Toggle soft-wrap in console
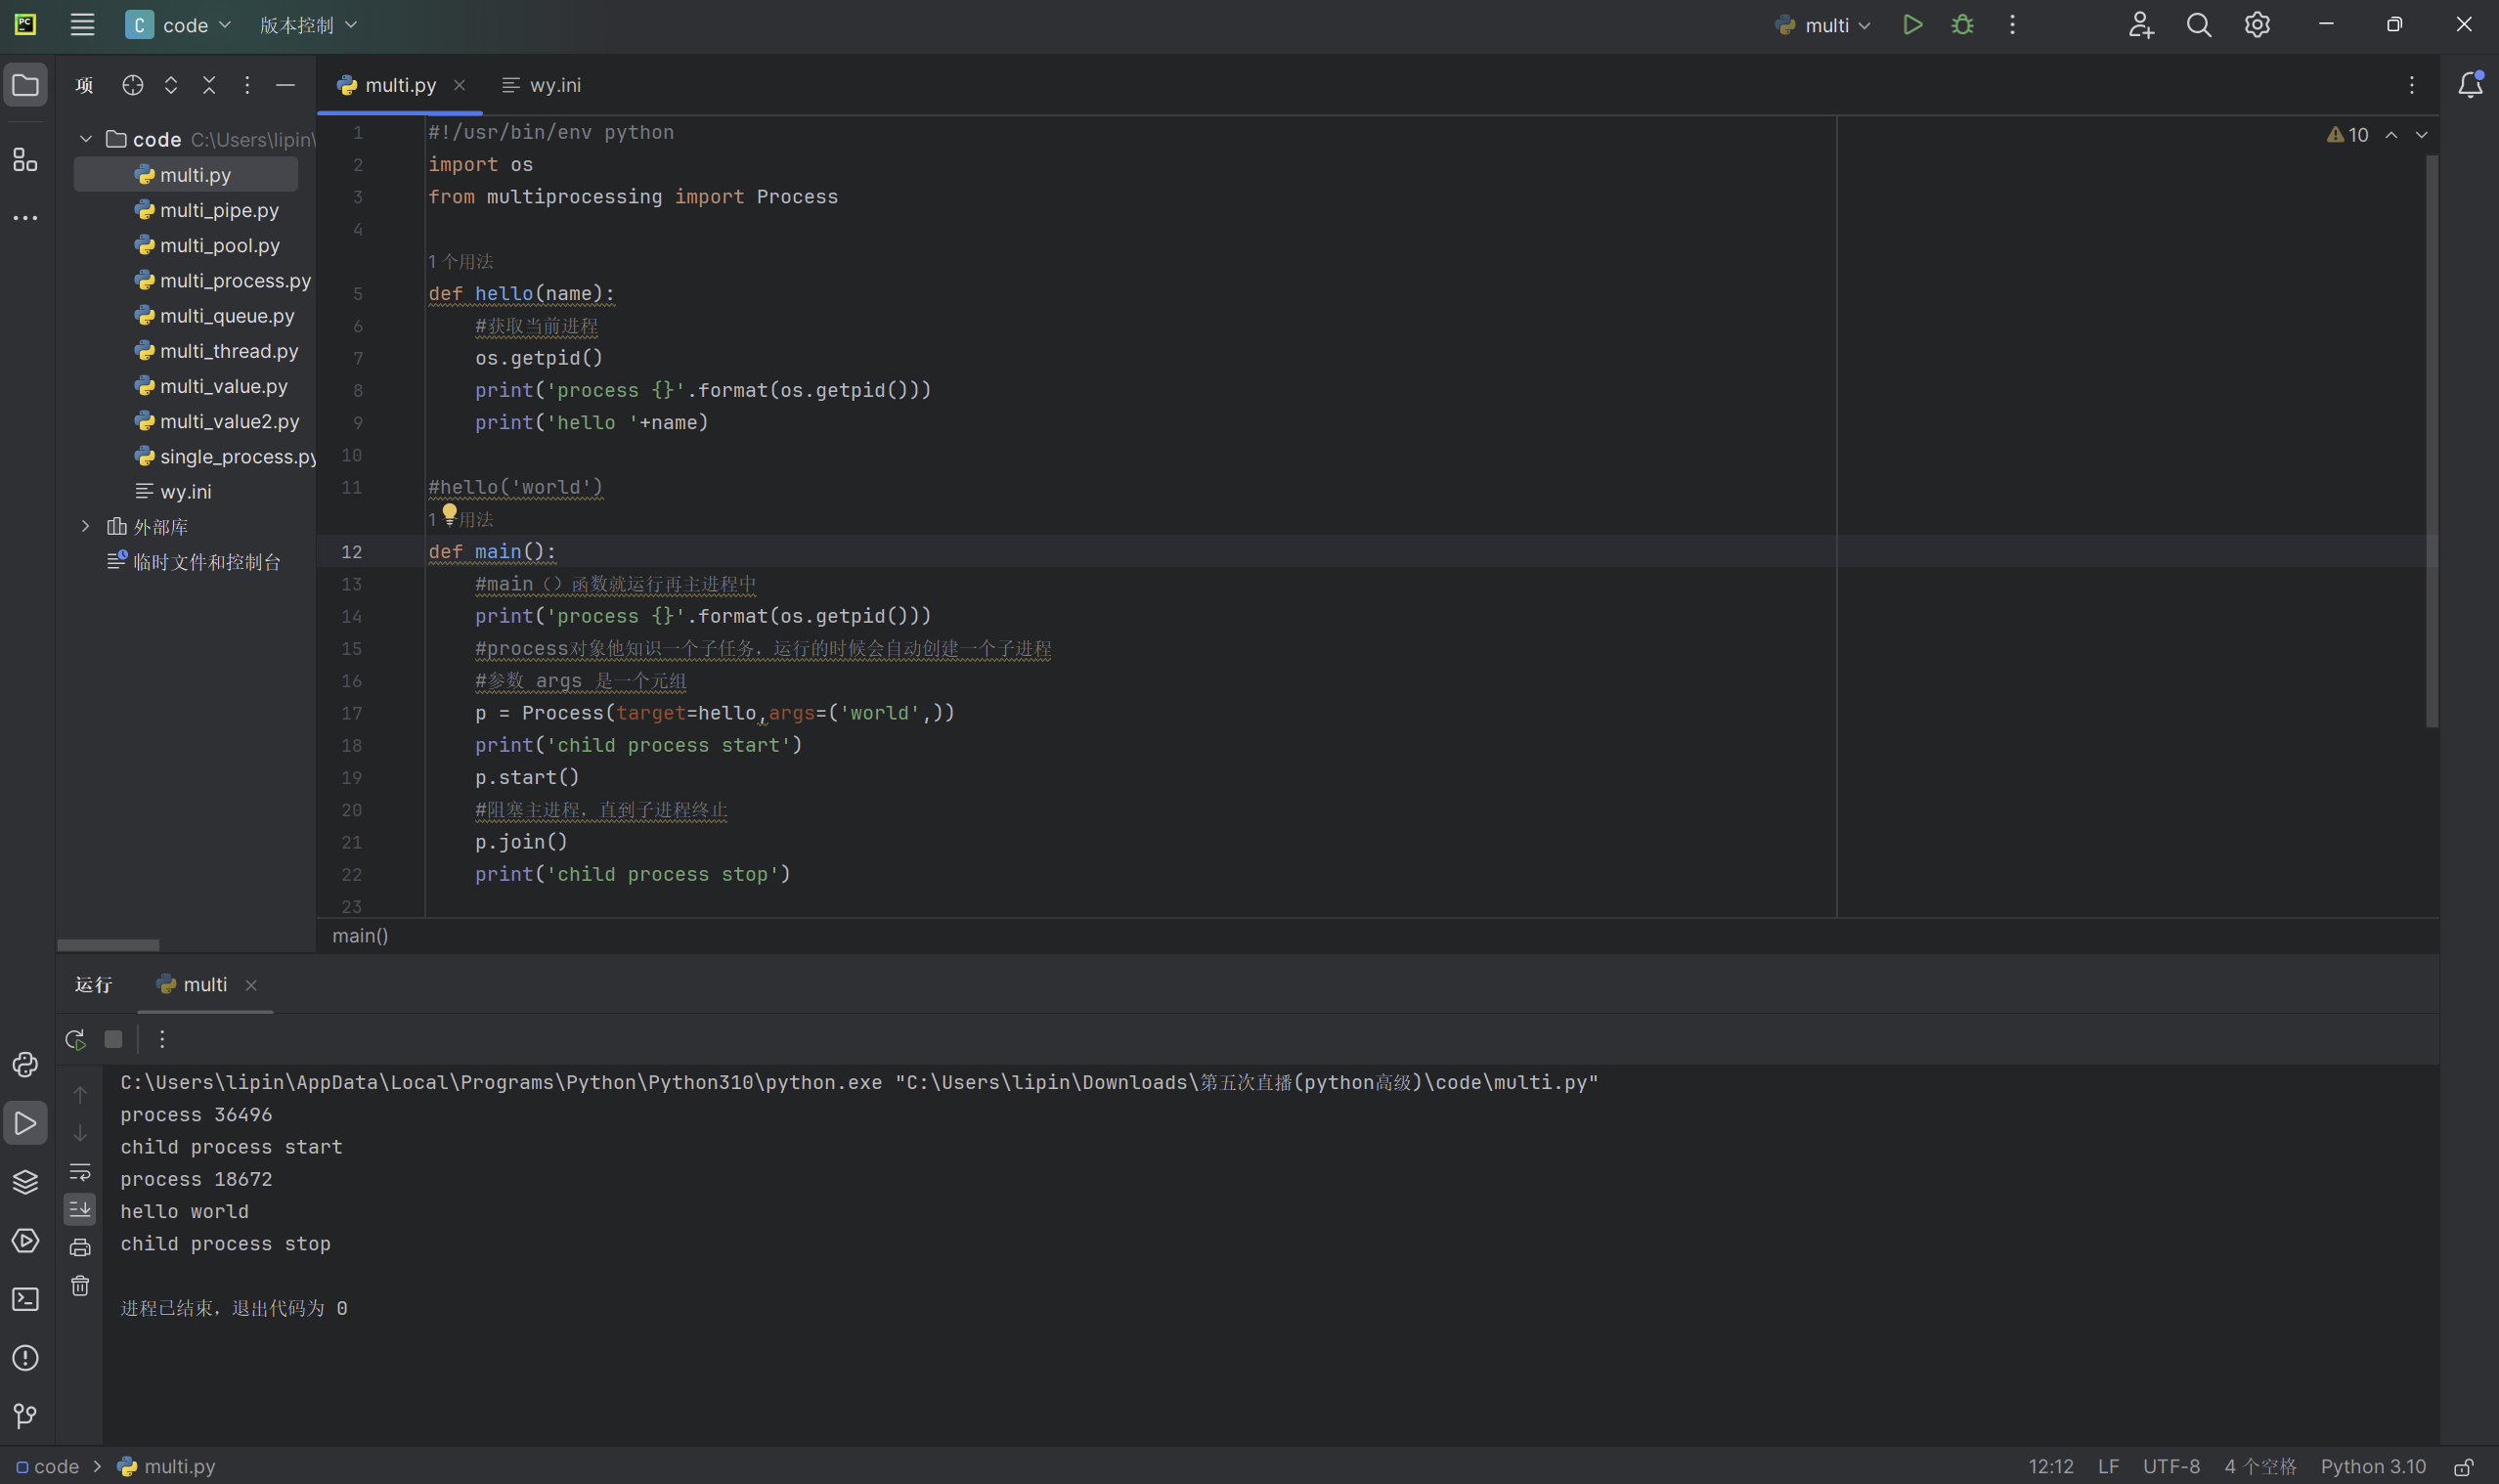Image resolution: width=2499 pixels, height=1484 pixels. (80, 1171)
